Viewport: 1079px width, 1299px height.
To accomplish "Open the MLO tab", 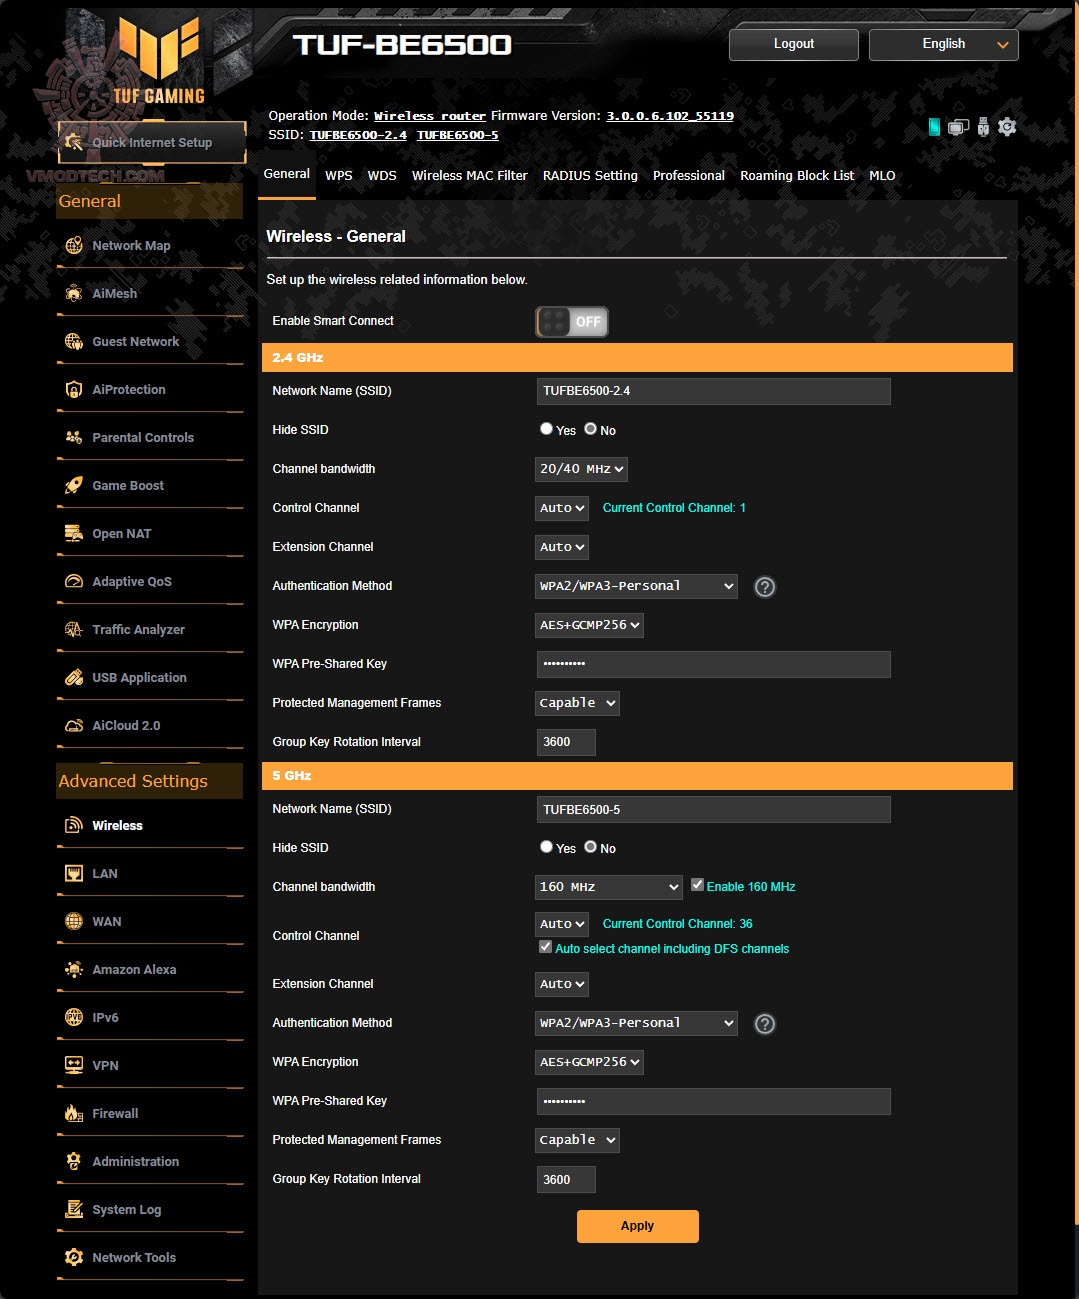I will (882, 176).
